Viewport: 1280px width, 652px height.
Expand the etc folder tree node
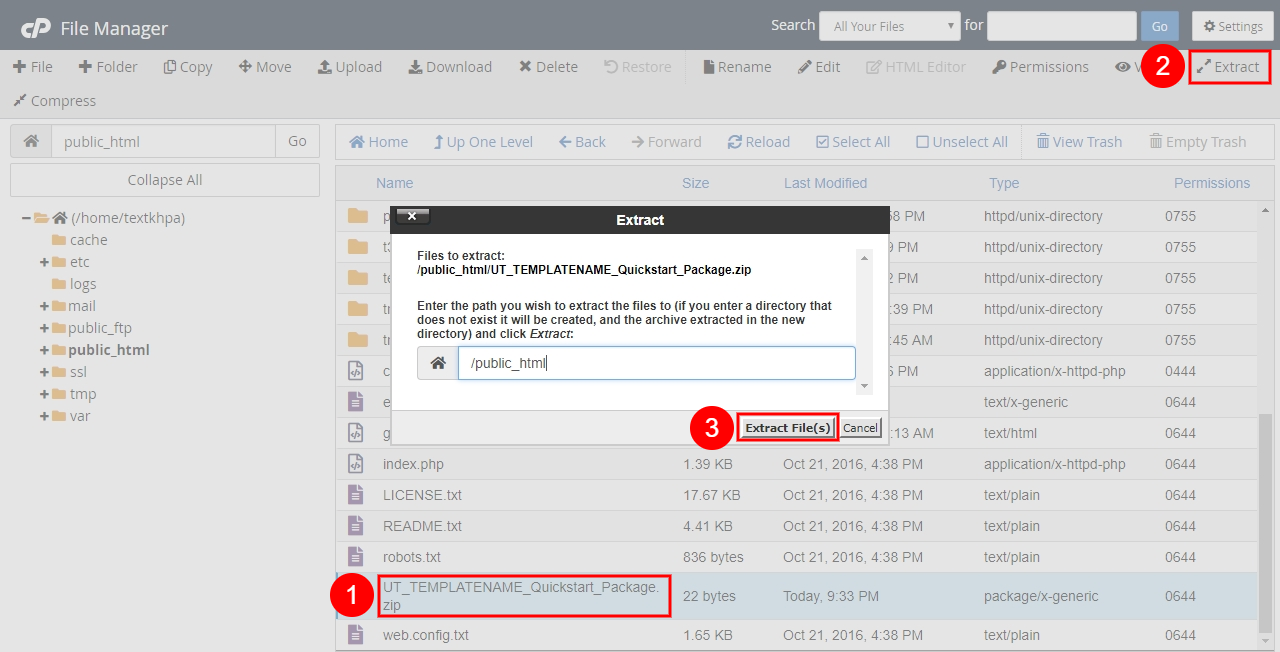[45, 262]
